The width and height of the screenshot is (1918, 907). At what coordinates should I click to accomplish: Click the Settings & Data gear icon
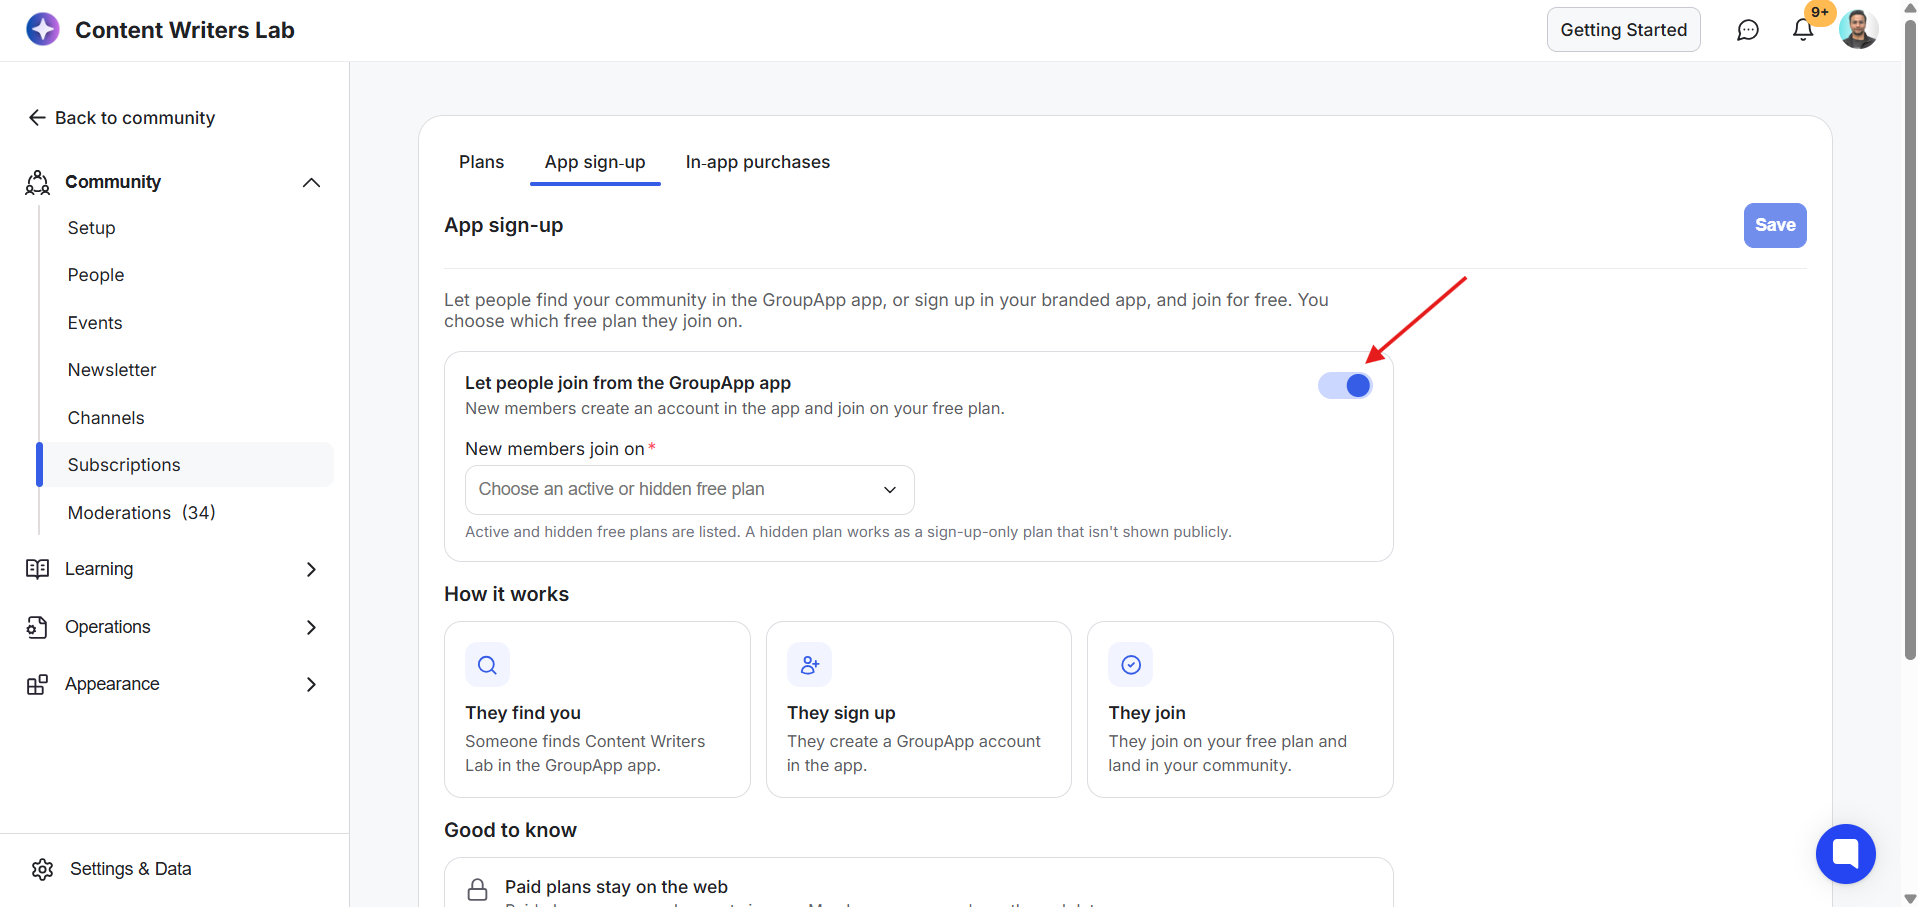42,869
